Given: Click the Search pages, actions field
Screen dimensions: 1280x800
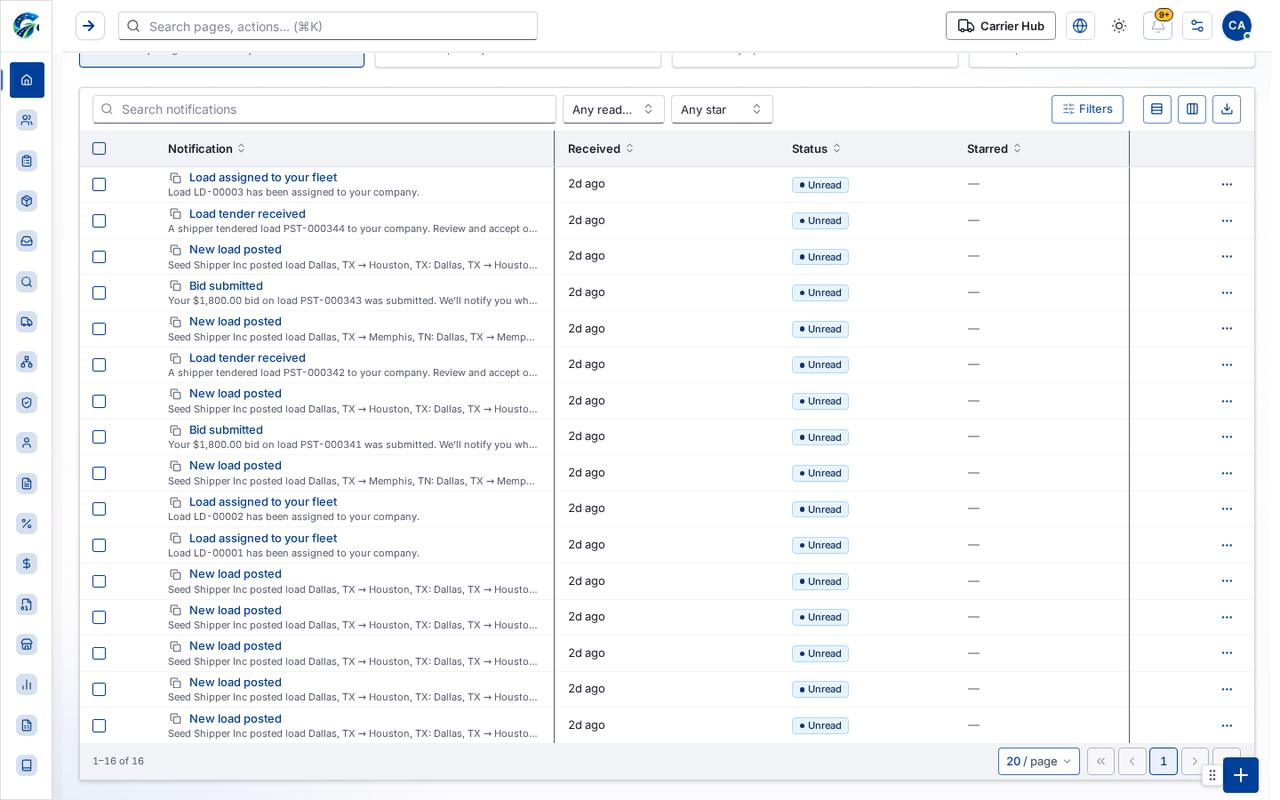Looking at the screenshot, I should [x=328, y=26].
